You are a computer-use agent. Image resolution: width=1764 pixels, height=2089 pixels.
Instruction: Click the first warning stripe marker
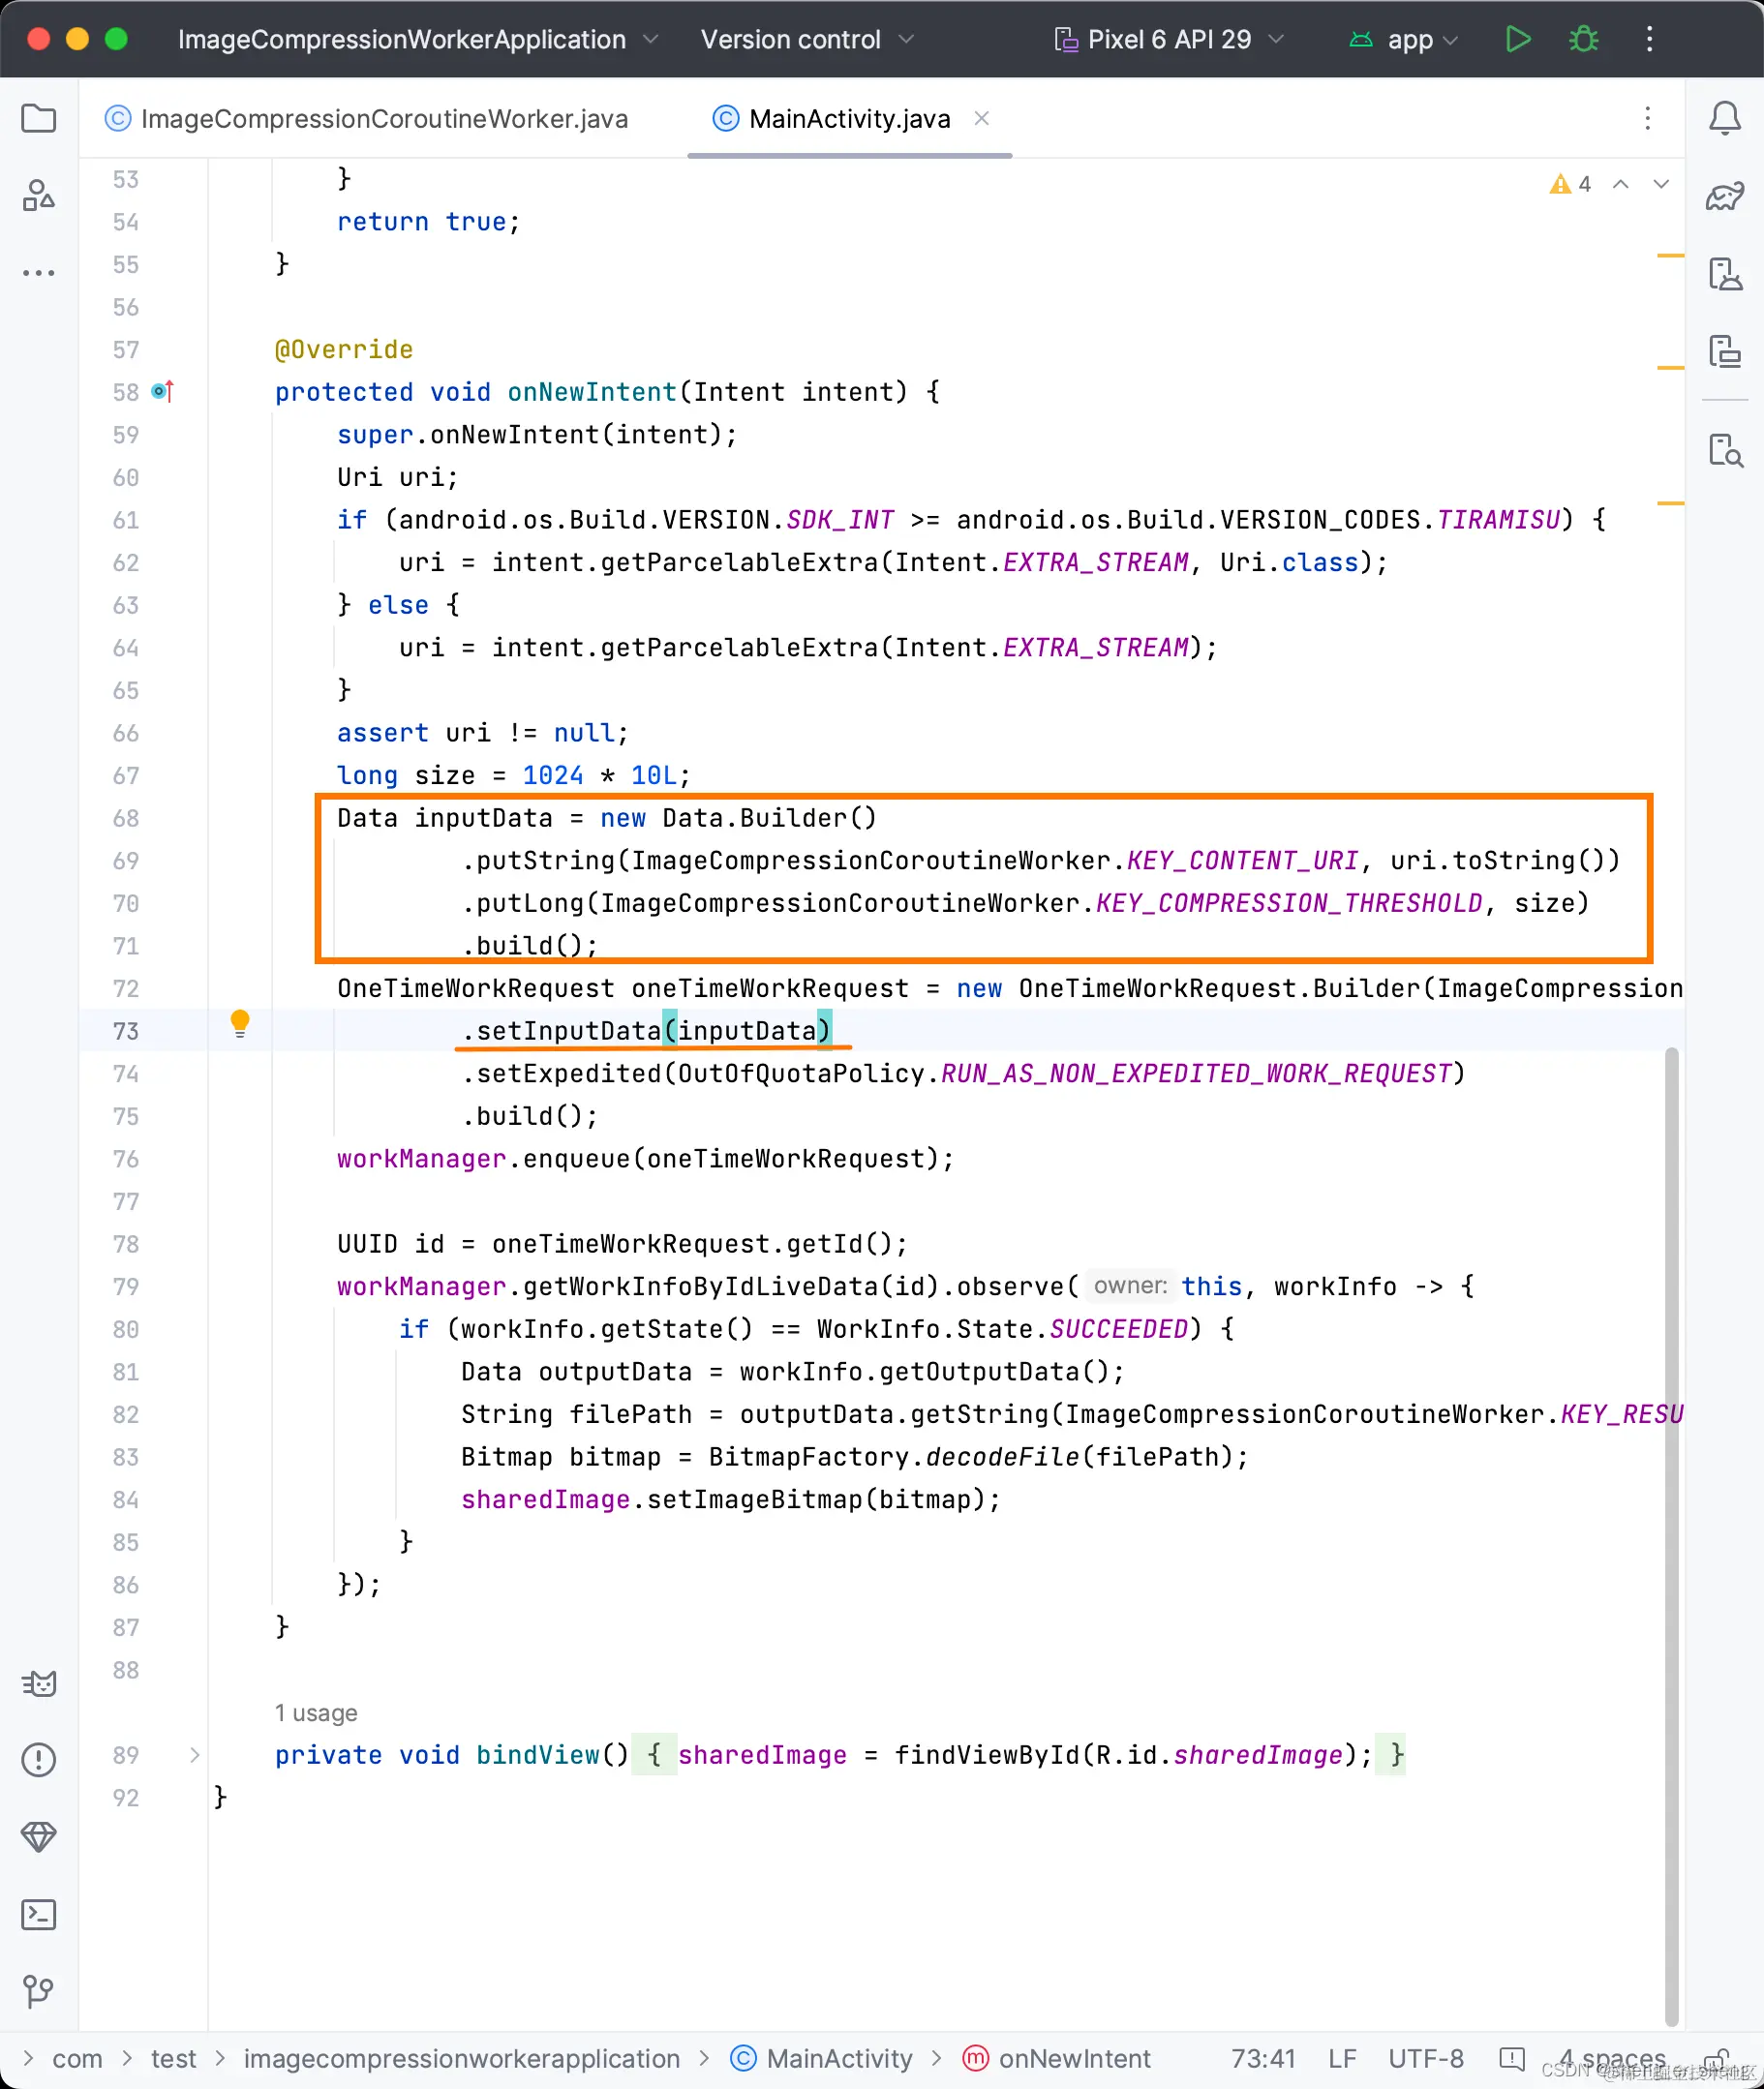(x=1670, y=256)
